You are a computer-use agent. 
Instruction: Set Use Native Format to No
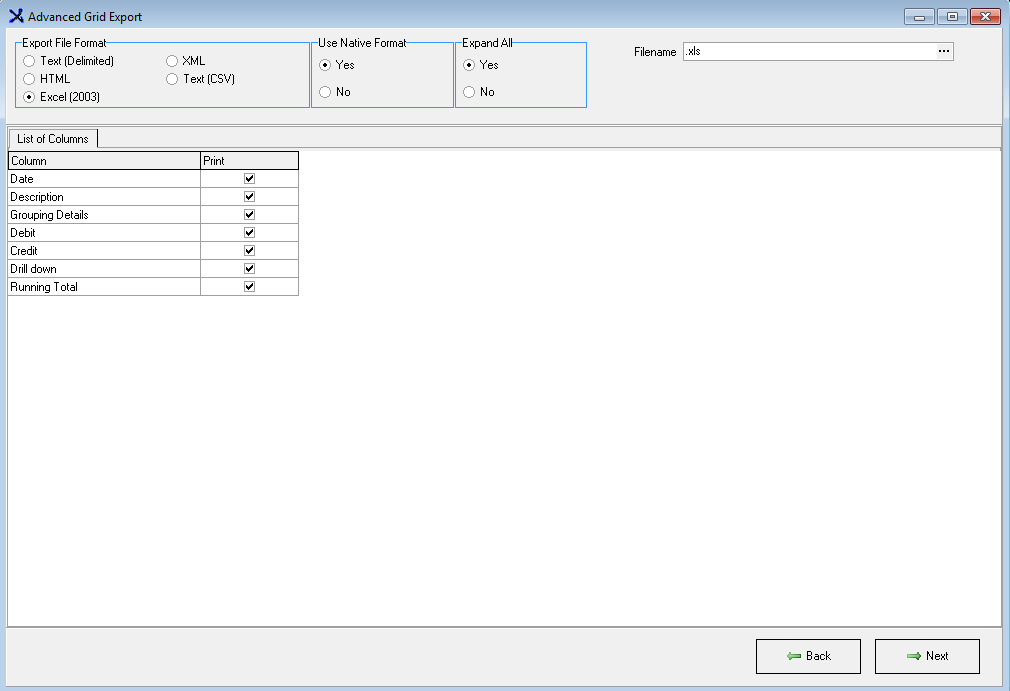tap(325, 92)
